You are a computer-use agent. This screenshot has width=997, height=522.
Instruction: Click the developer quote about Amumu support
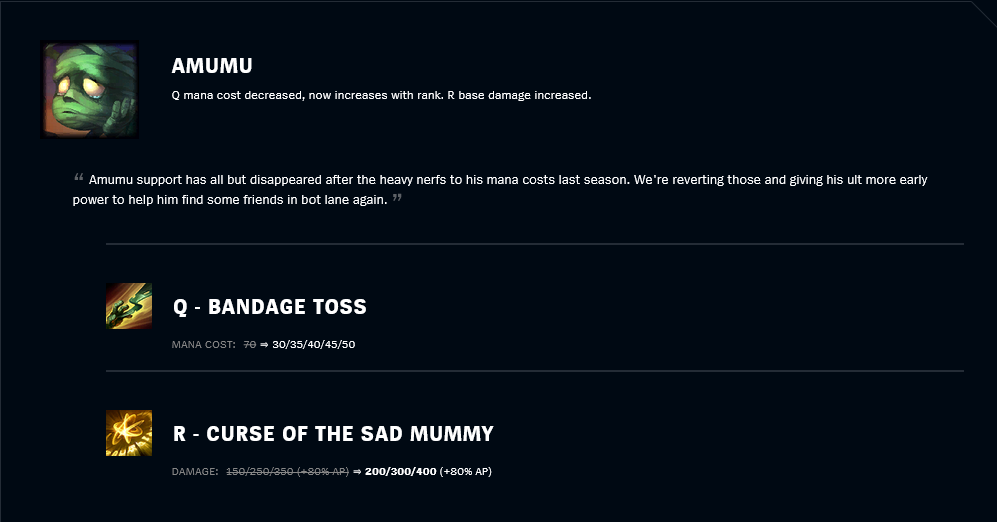pos(500,189)
